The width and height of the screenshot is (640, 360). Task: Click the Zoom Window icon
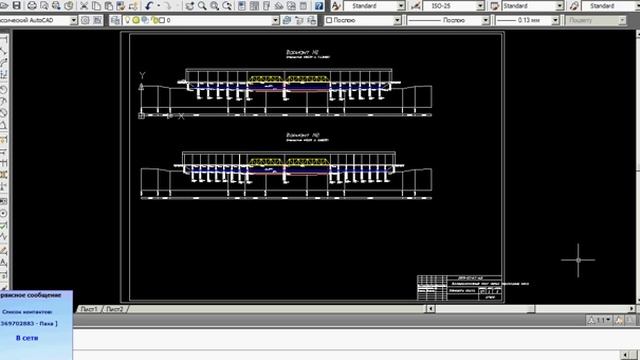tap(214, 6)
